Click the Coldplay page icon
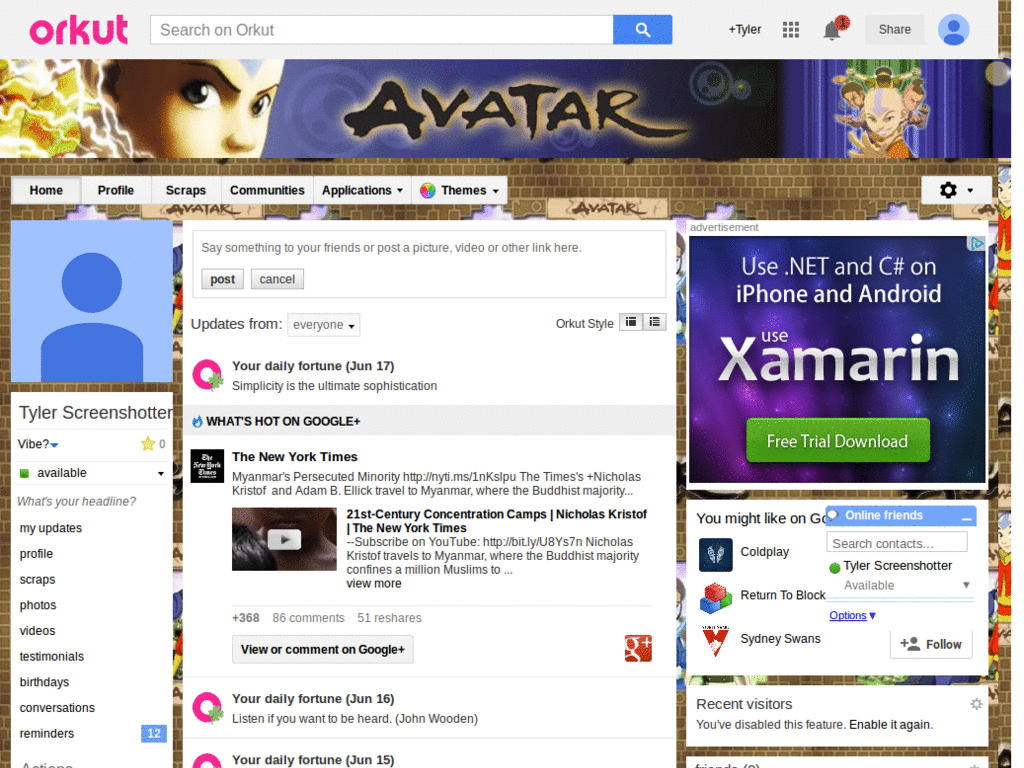Screen dimensions: 1024x768 click(x=715, y=554)
